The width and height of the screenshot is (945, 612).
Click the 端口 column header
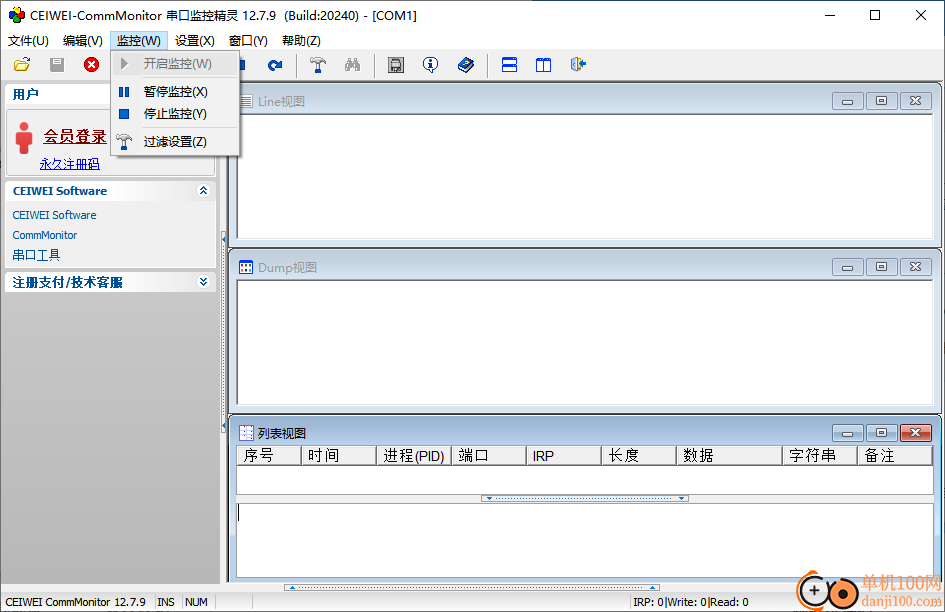[489, 455]
